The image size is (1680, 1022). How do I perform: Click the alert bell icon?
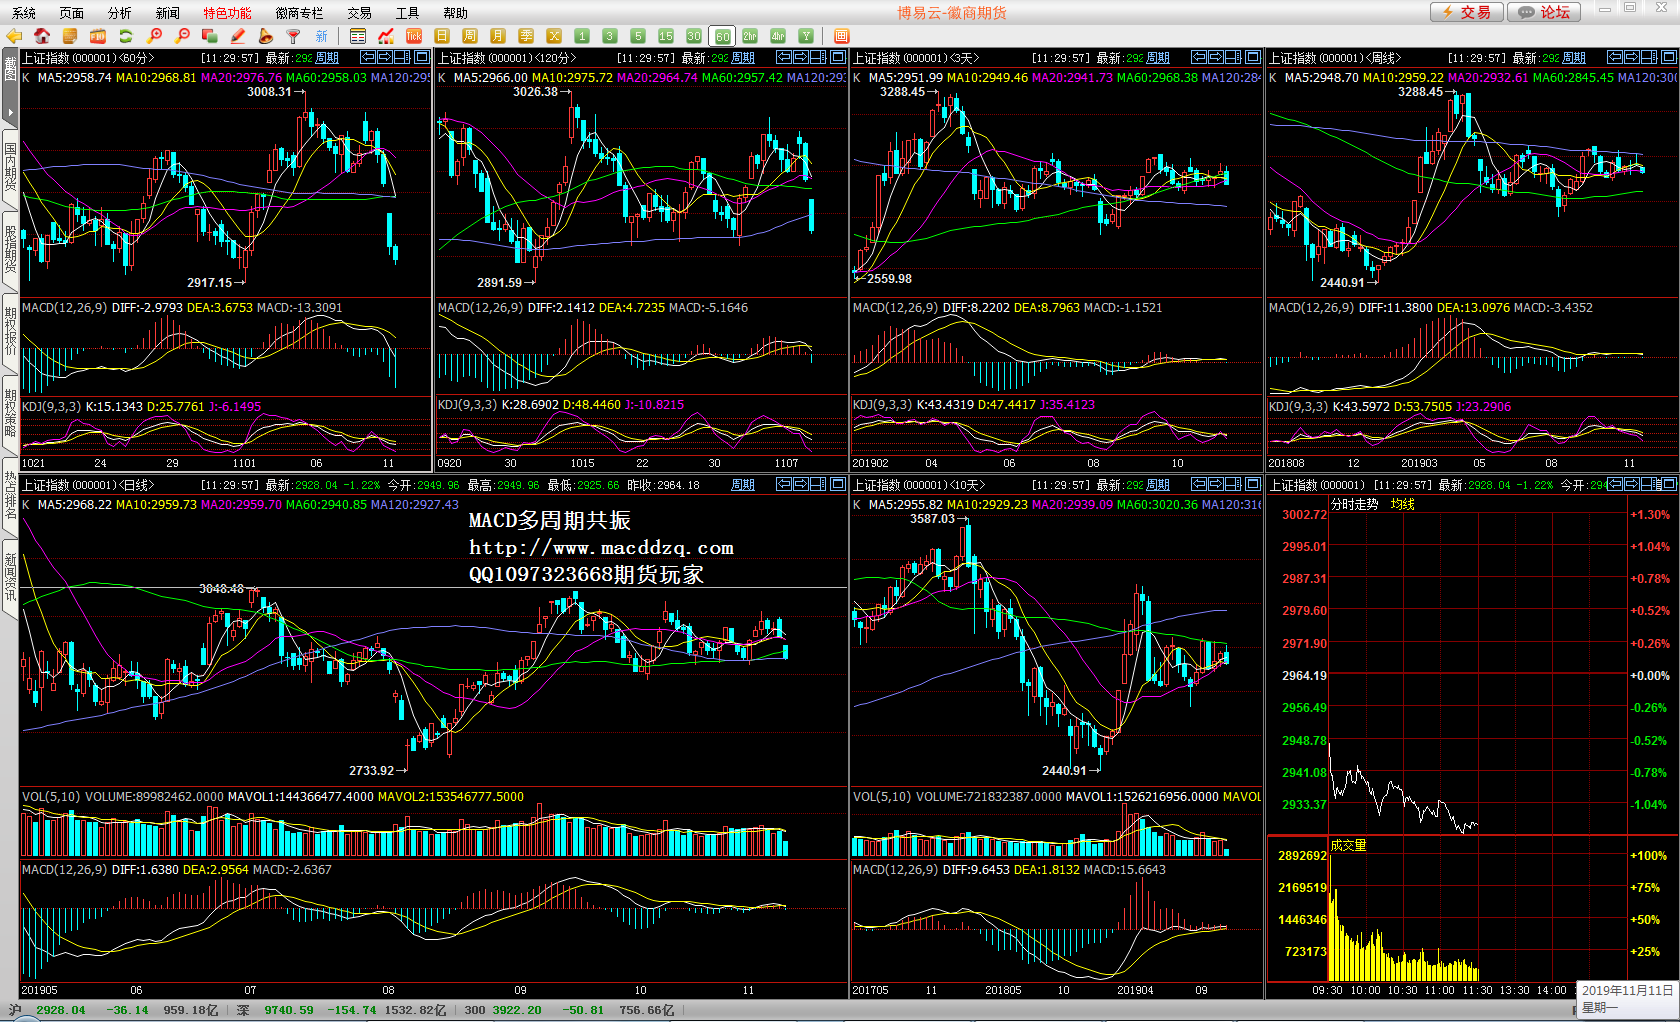click(266, 36)
